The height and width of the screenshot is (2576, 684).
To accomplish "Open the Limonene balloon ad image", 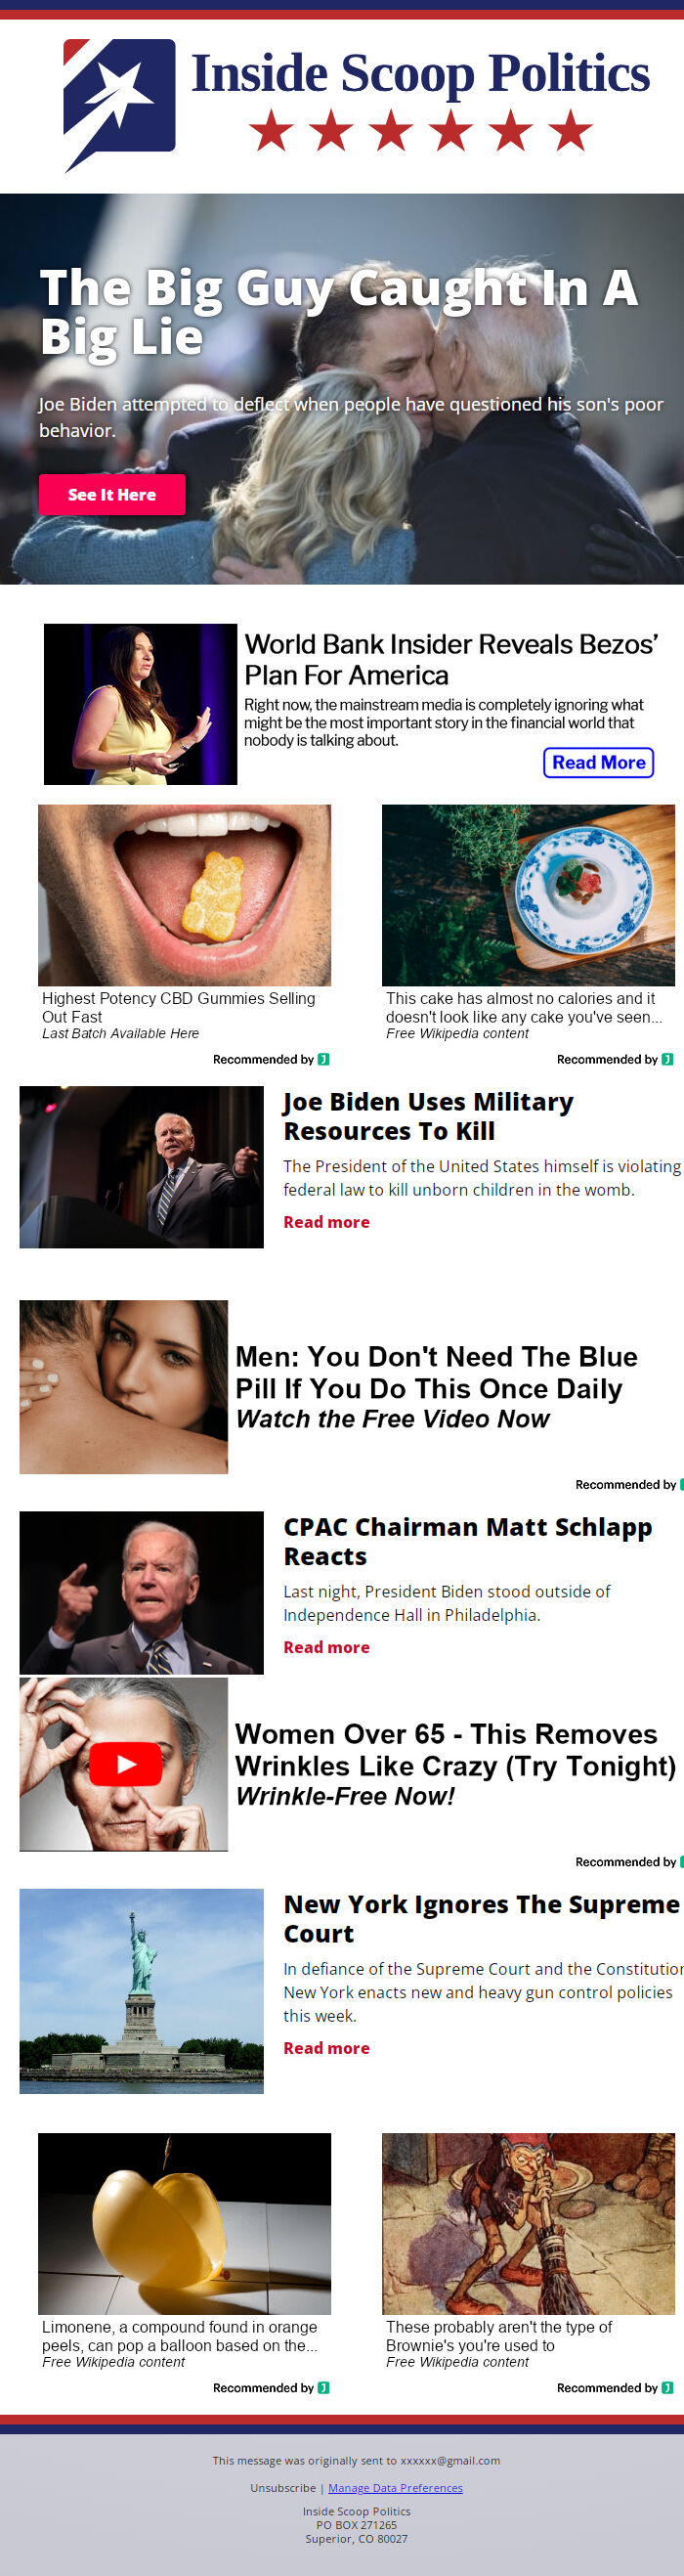I will click(184, 2224).
